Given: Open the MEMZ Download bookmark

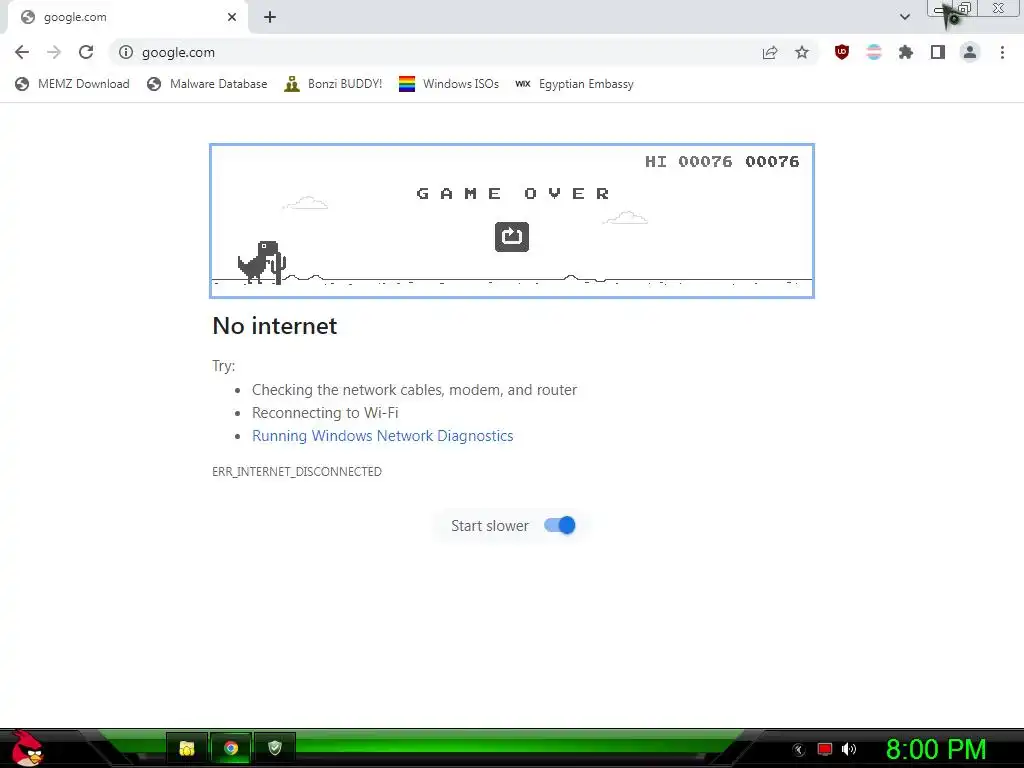Looking at the screenshot, I should tap(72, 84).
